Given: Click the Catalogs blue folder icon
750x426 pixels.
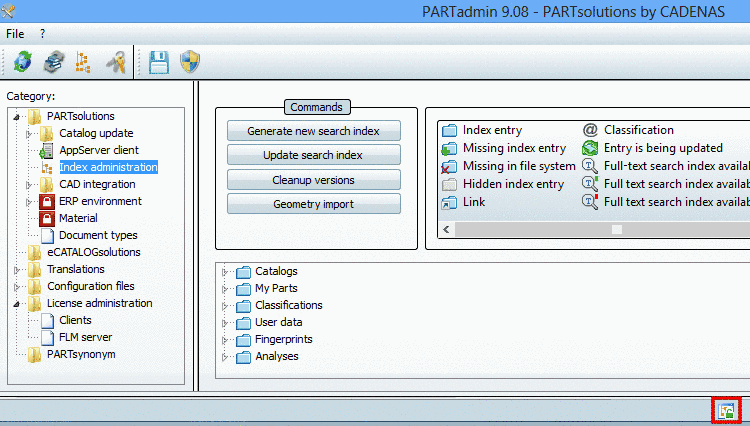Looking at the screenshot, I should [243, 272].
